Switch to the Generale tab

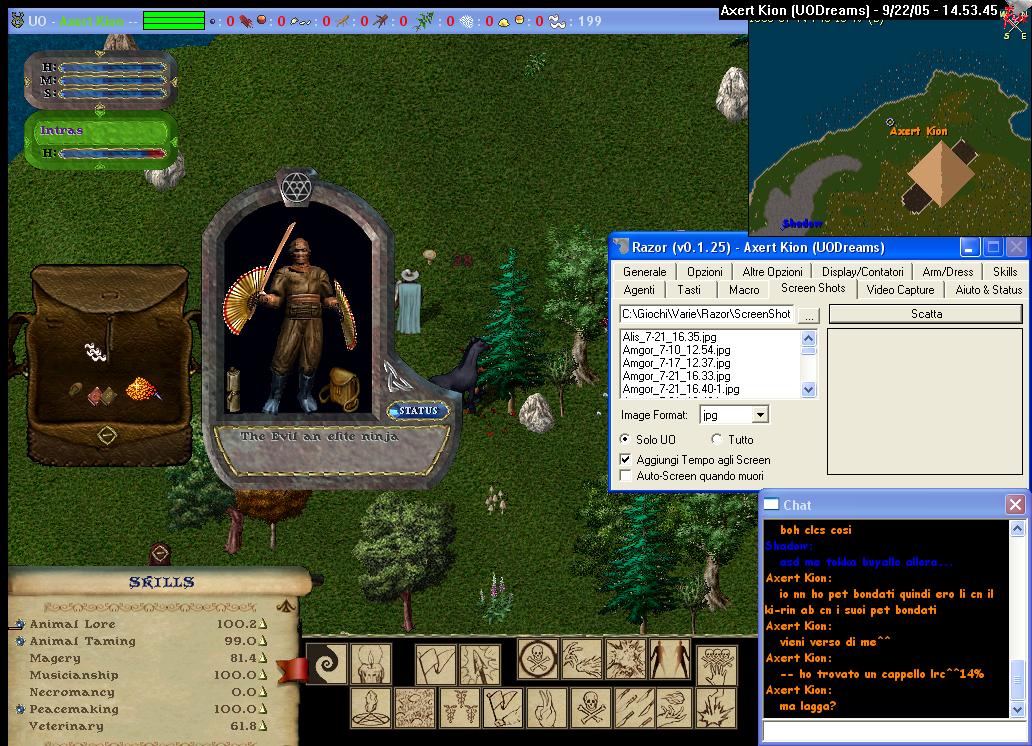644,271
